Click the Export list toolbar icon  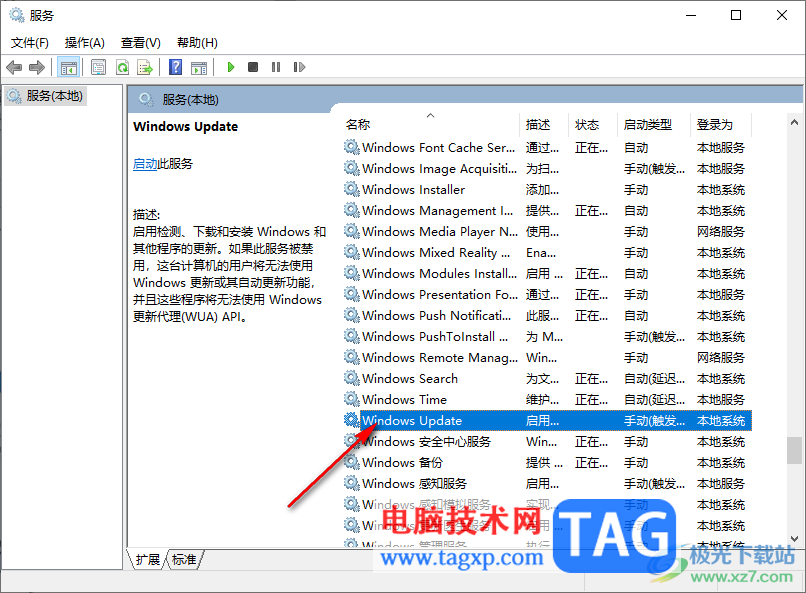tap(145, 67)
